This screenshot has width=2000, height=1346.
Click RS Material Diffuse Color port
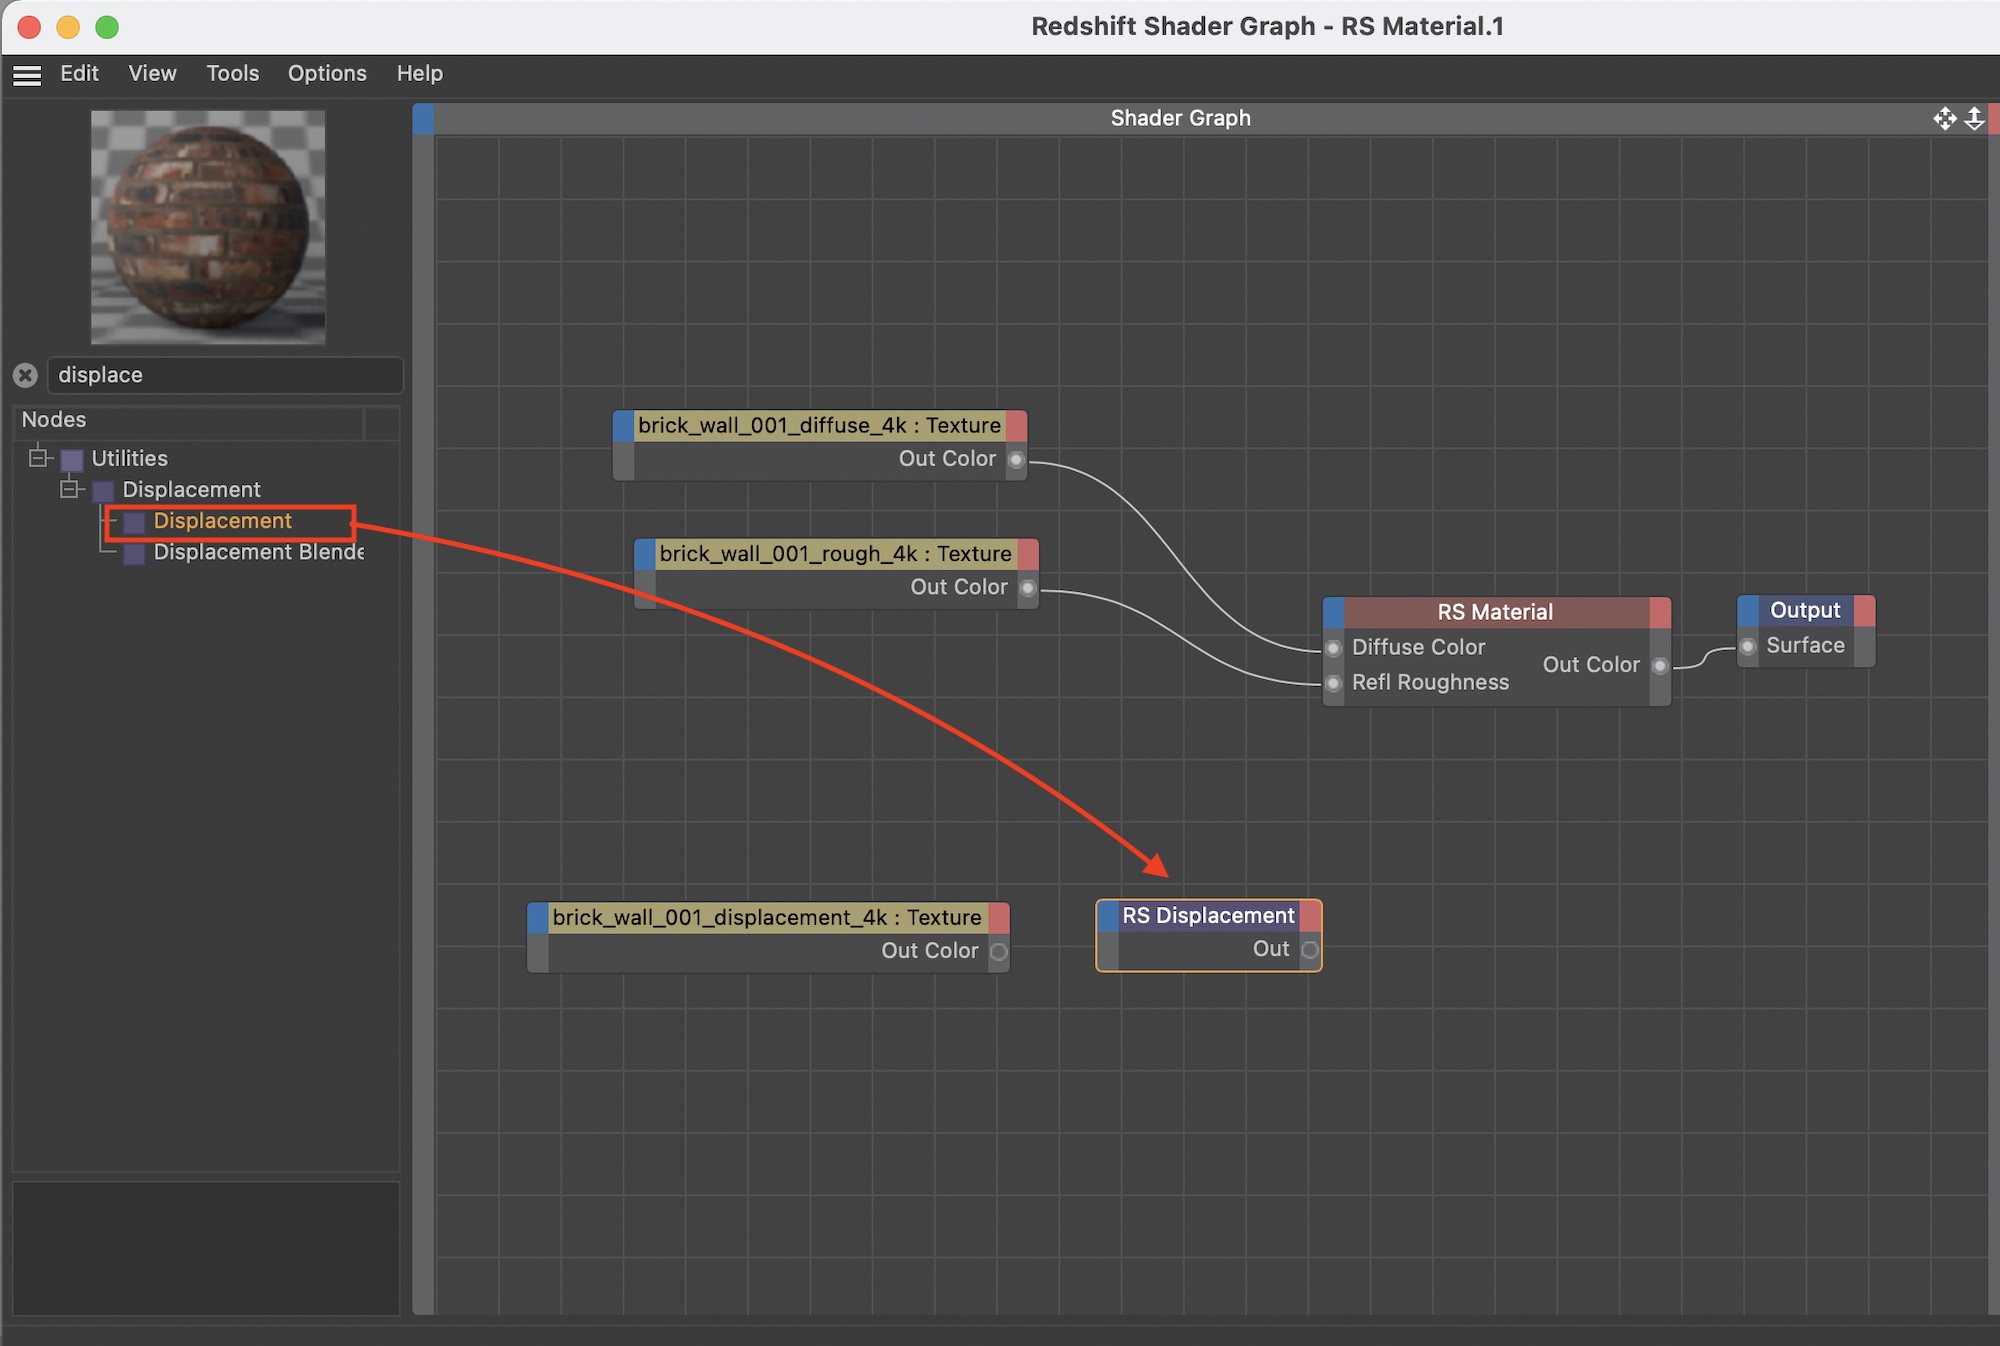[x=1333, y=648]
